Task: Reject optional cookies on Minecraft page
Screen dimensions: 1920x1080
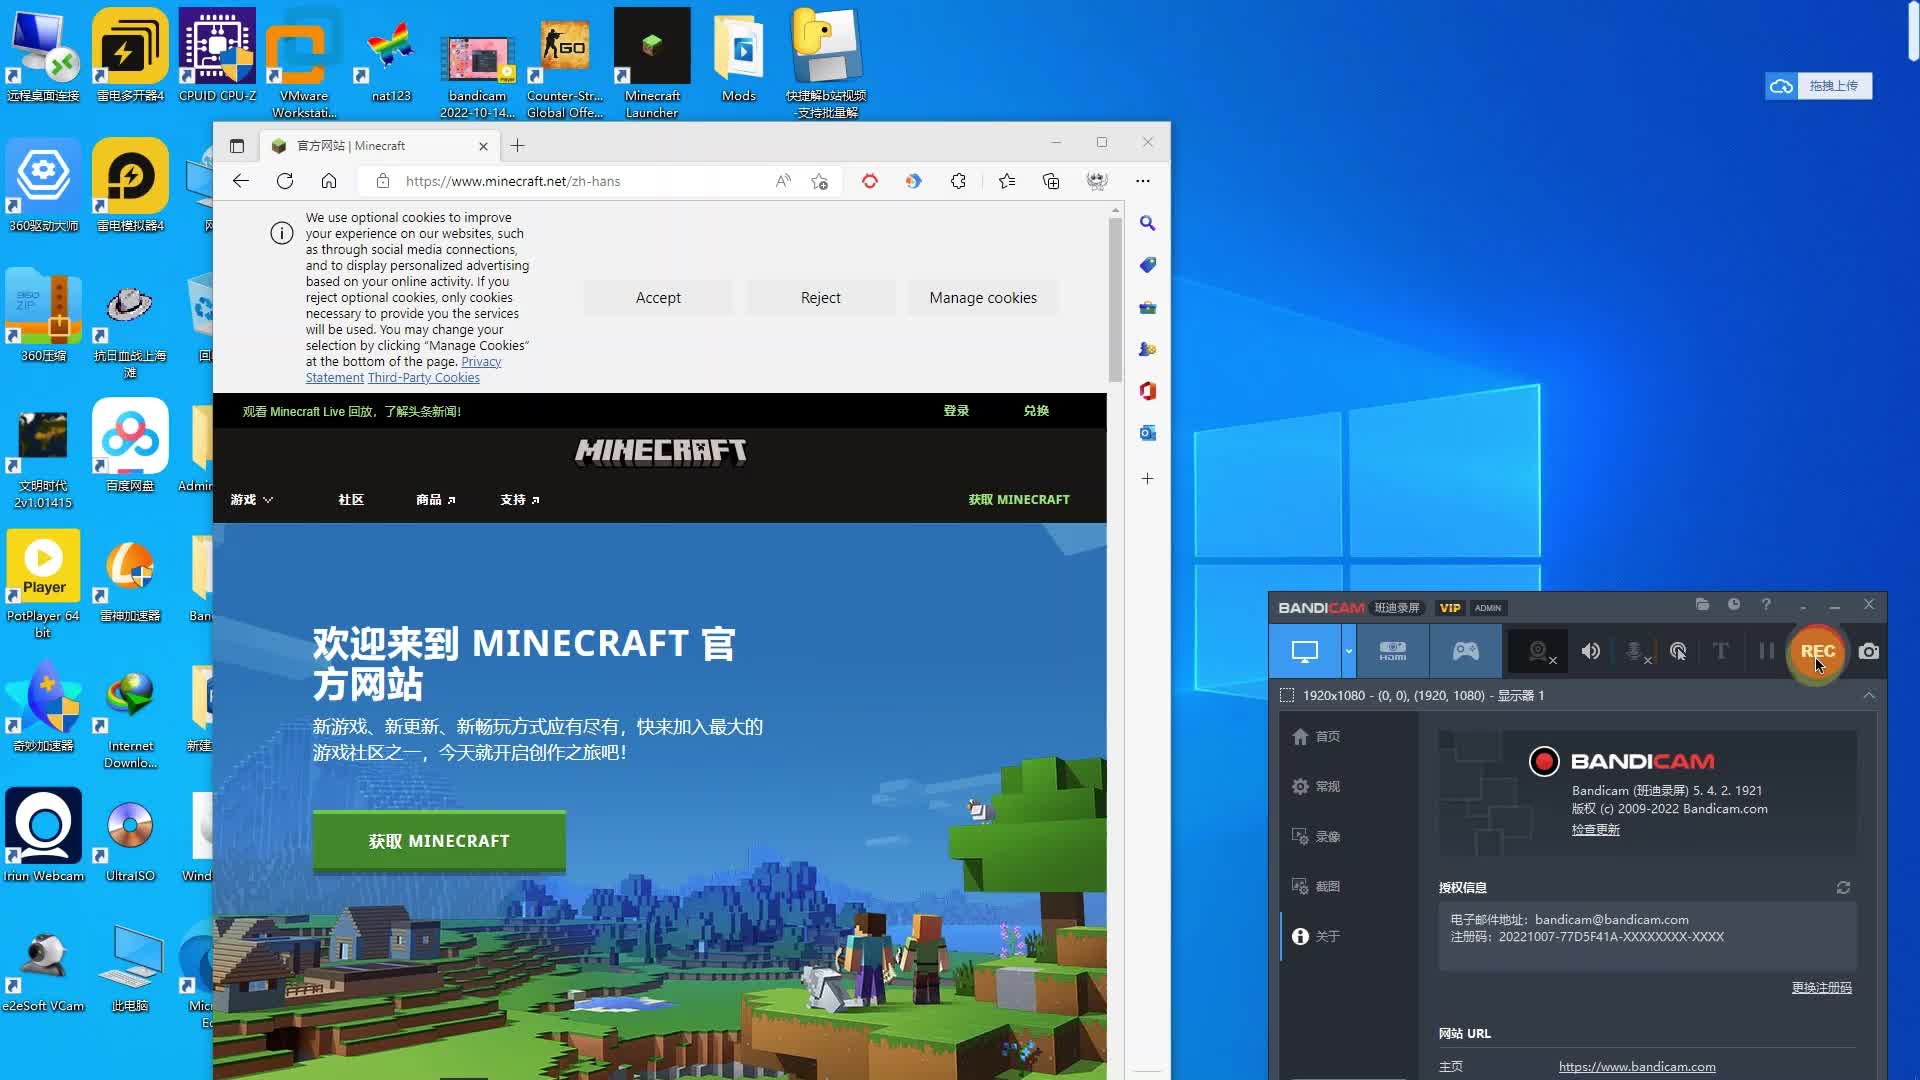Action: click(820, 298)
